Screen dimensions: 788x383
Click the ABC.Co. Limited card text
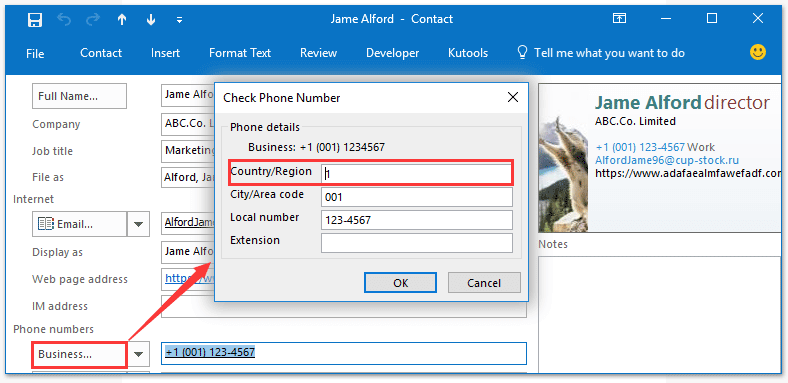tap(635, 121)
